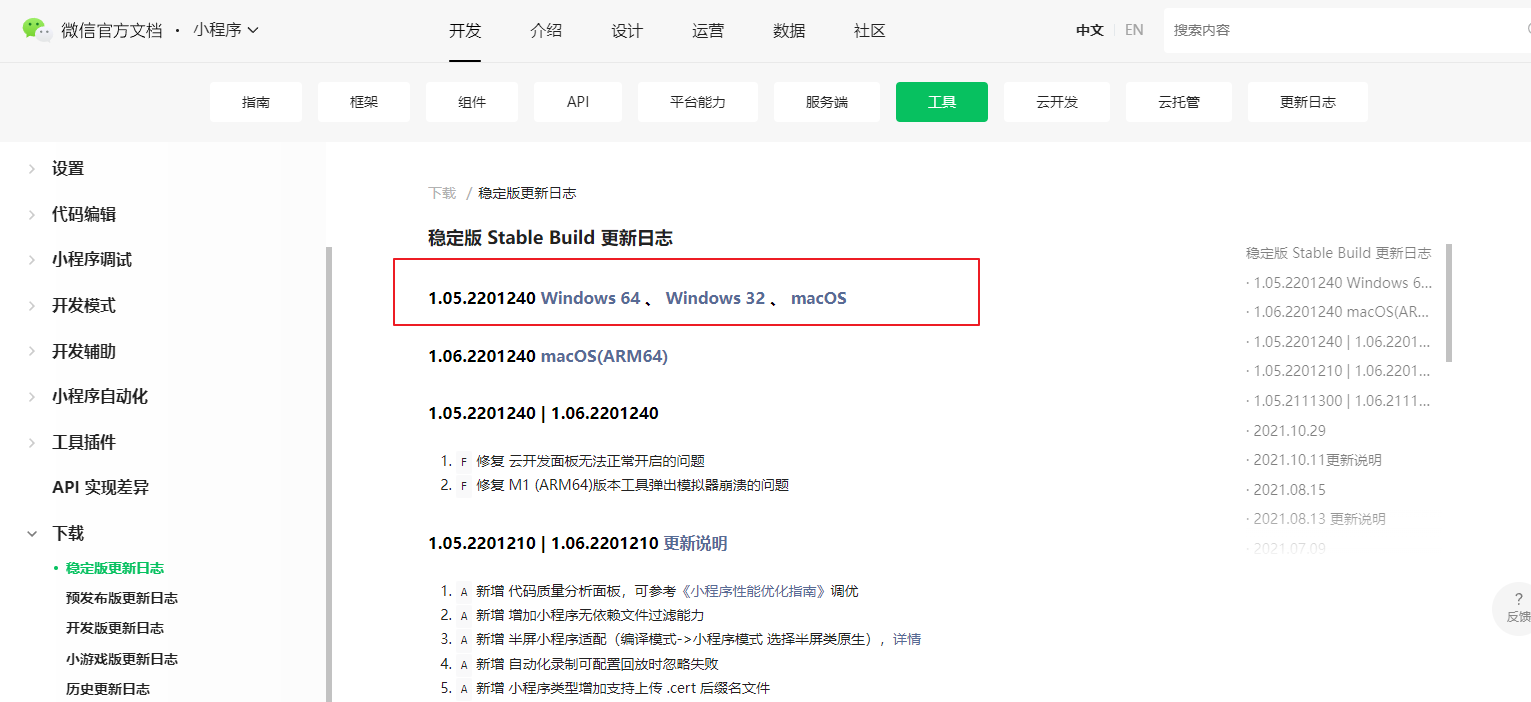Switch language to EN
Image resolution: width=1531 pixels, height=702 pixels.
click(x=1134, y=31)
